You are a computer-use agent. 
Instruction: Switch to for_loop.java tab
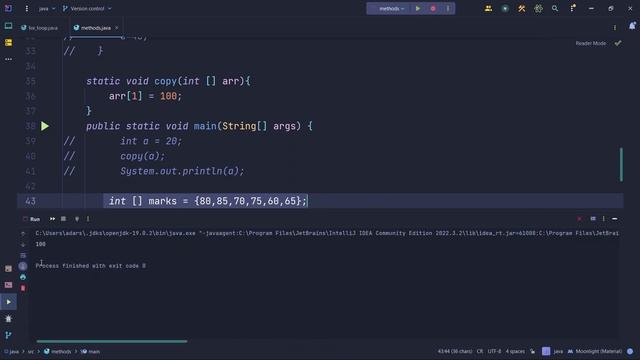pos(39,28)
